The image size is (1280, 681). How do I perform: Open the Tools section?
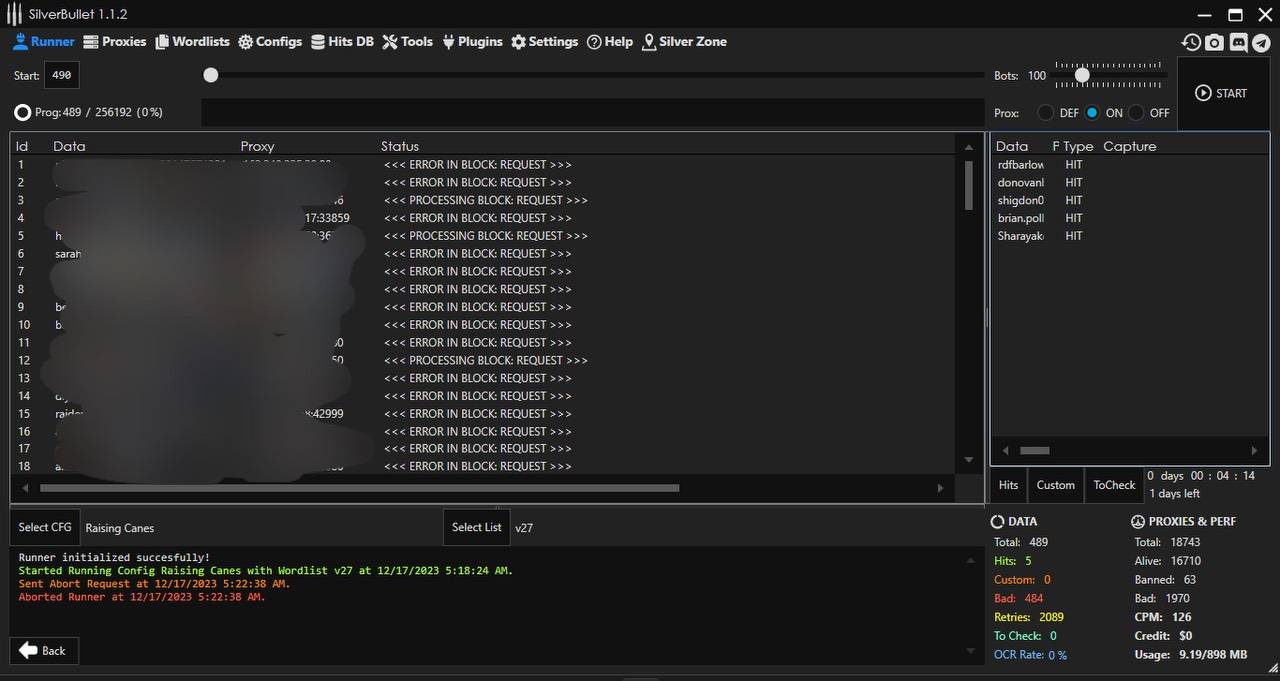[407, 42]
